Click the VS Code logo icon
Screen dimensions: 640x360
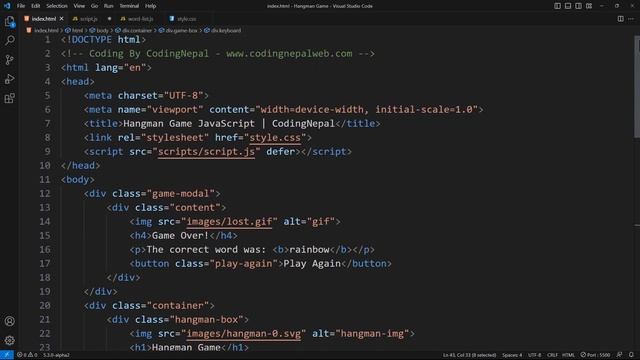tap(7, 6)
